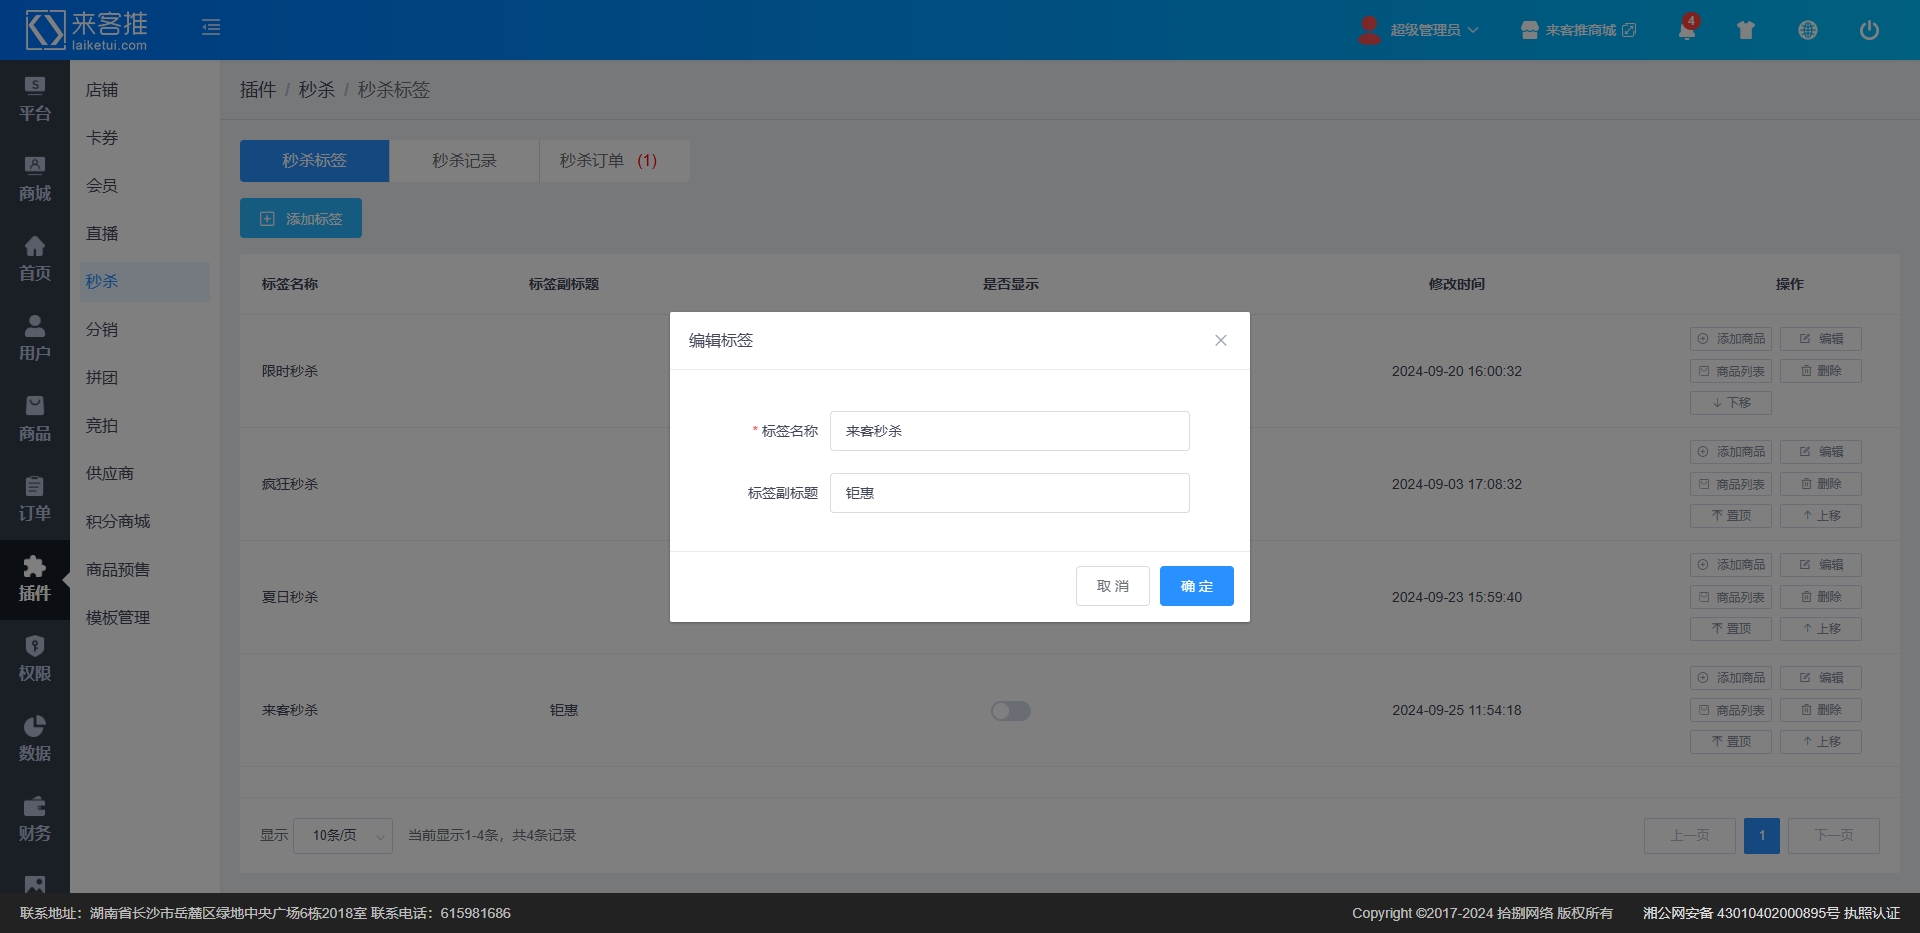Open the 权限 permissions section in sidebar

tap(35, 660)
